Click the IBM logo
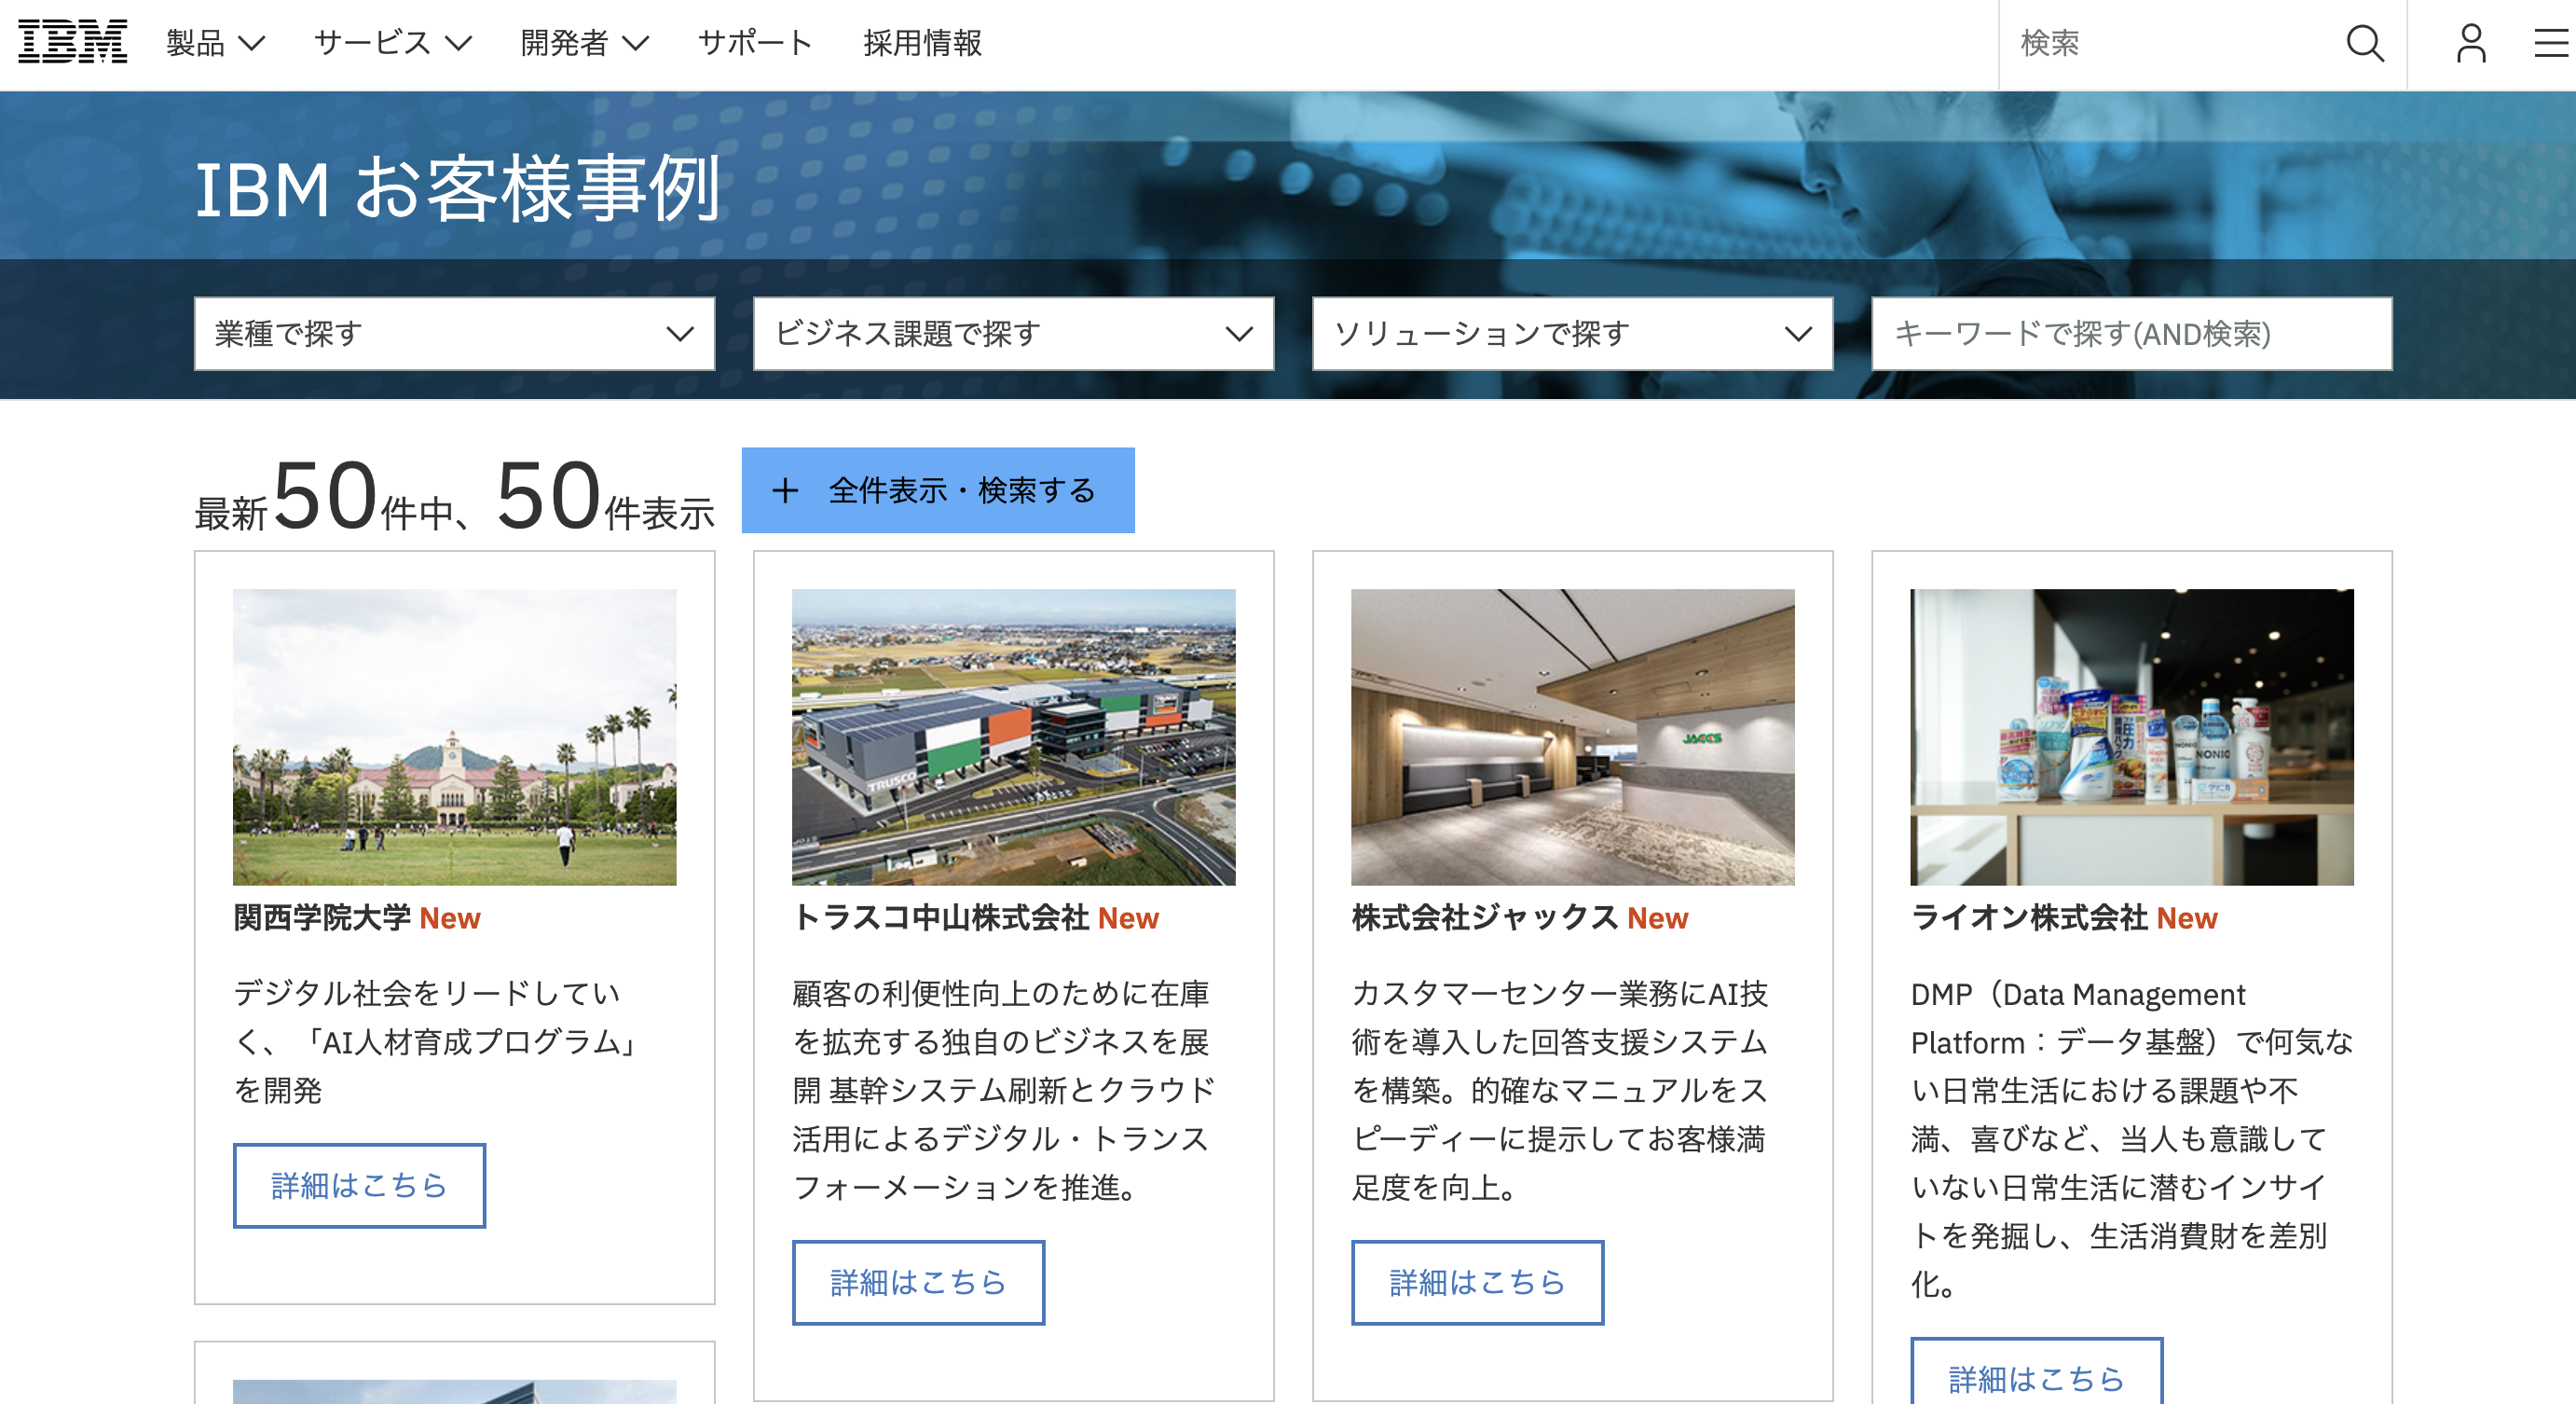The height and width of the screenshot is (1404, 2576). pos(73,42)
